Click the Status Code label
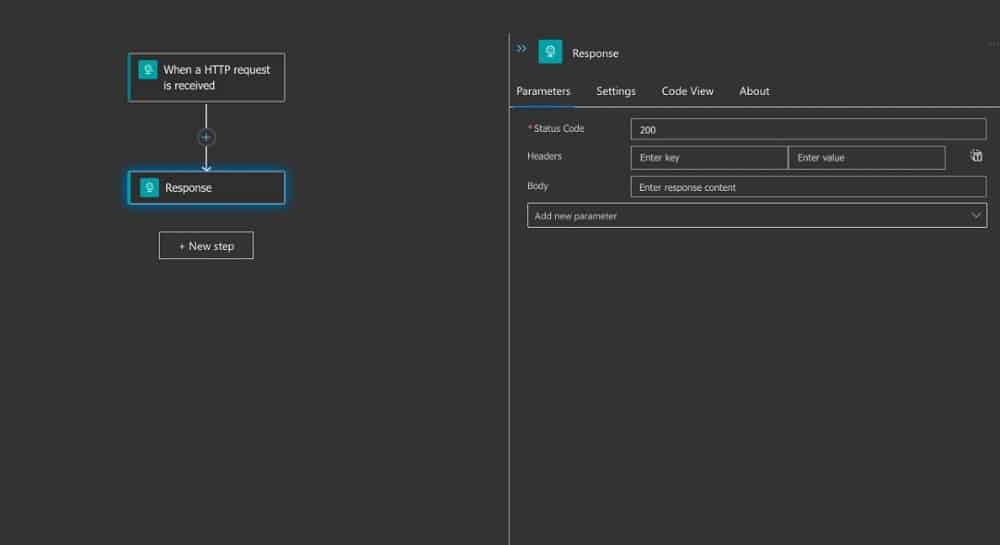Viewport: 1000px width, 545px height. point(558,129)
